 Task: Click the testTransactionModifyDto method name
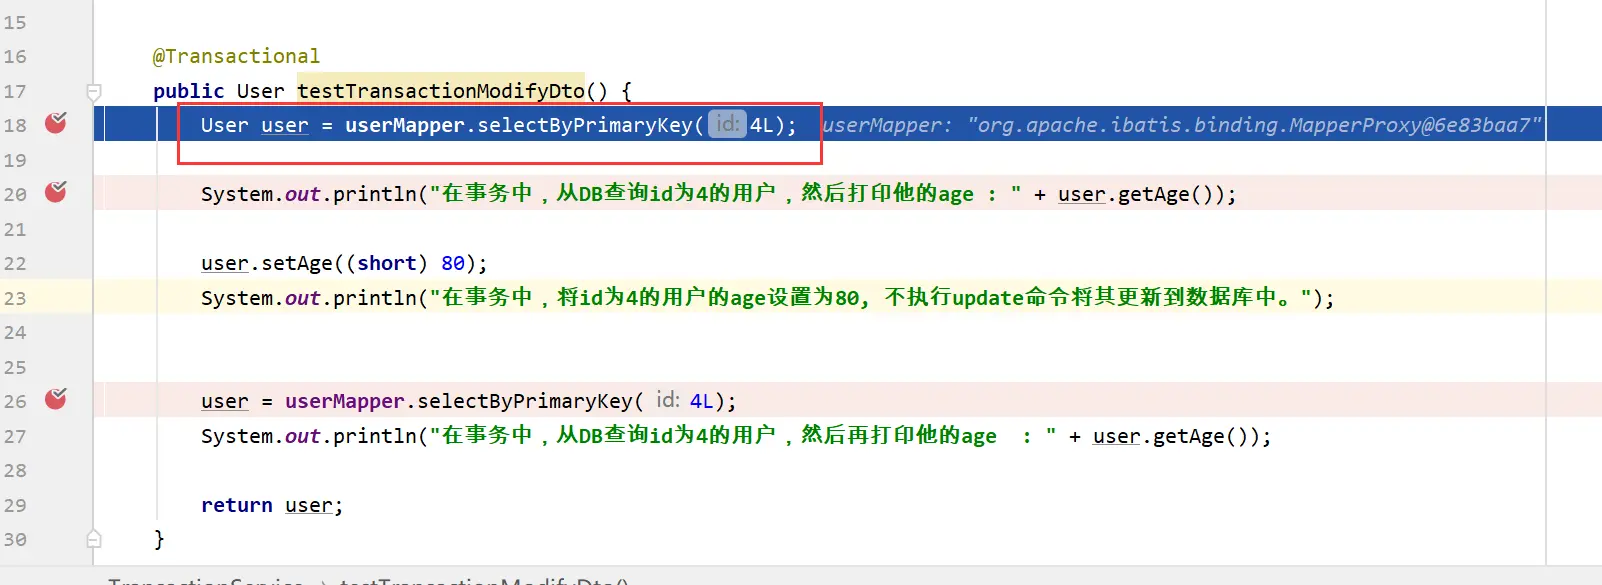(x=441, y=91)
